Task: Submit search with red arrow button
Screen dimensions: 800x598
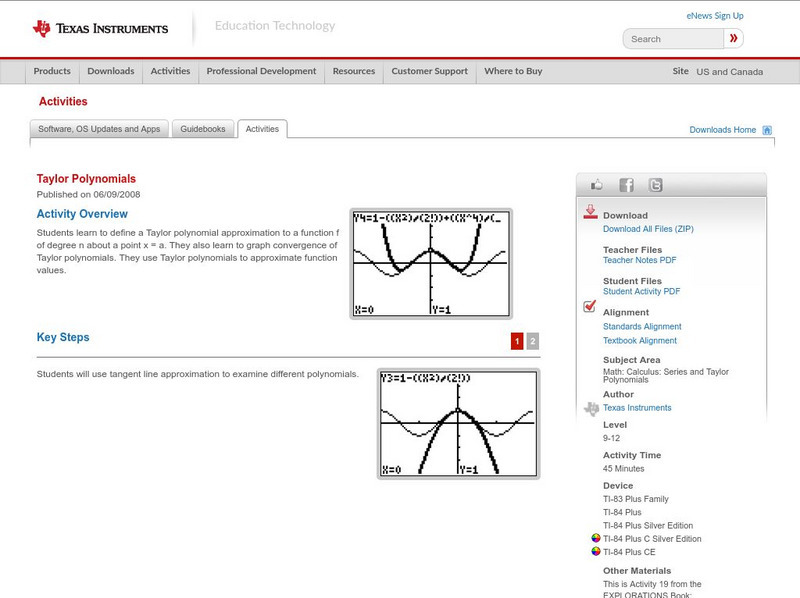Action: point(733,38)
